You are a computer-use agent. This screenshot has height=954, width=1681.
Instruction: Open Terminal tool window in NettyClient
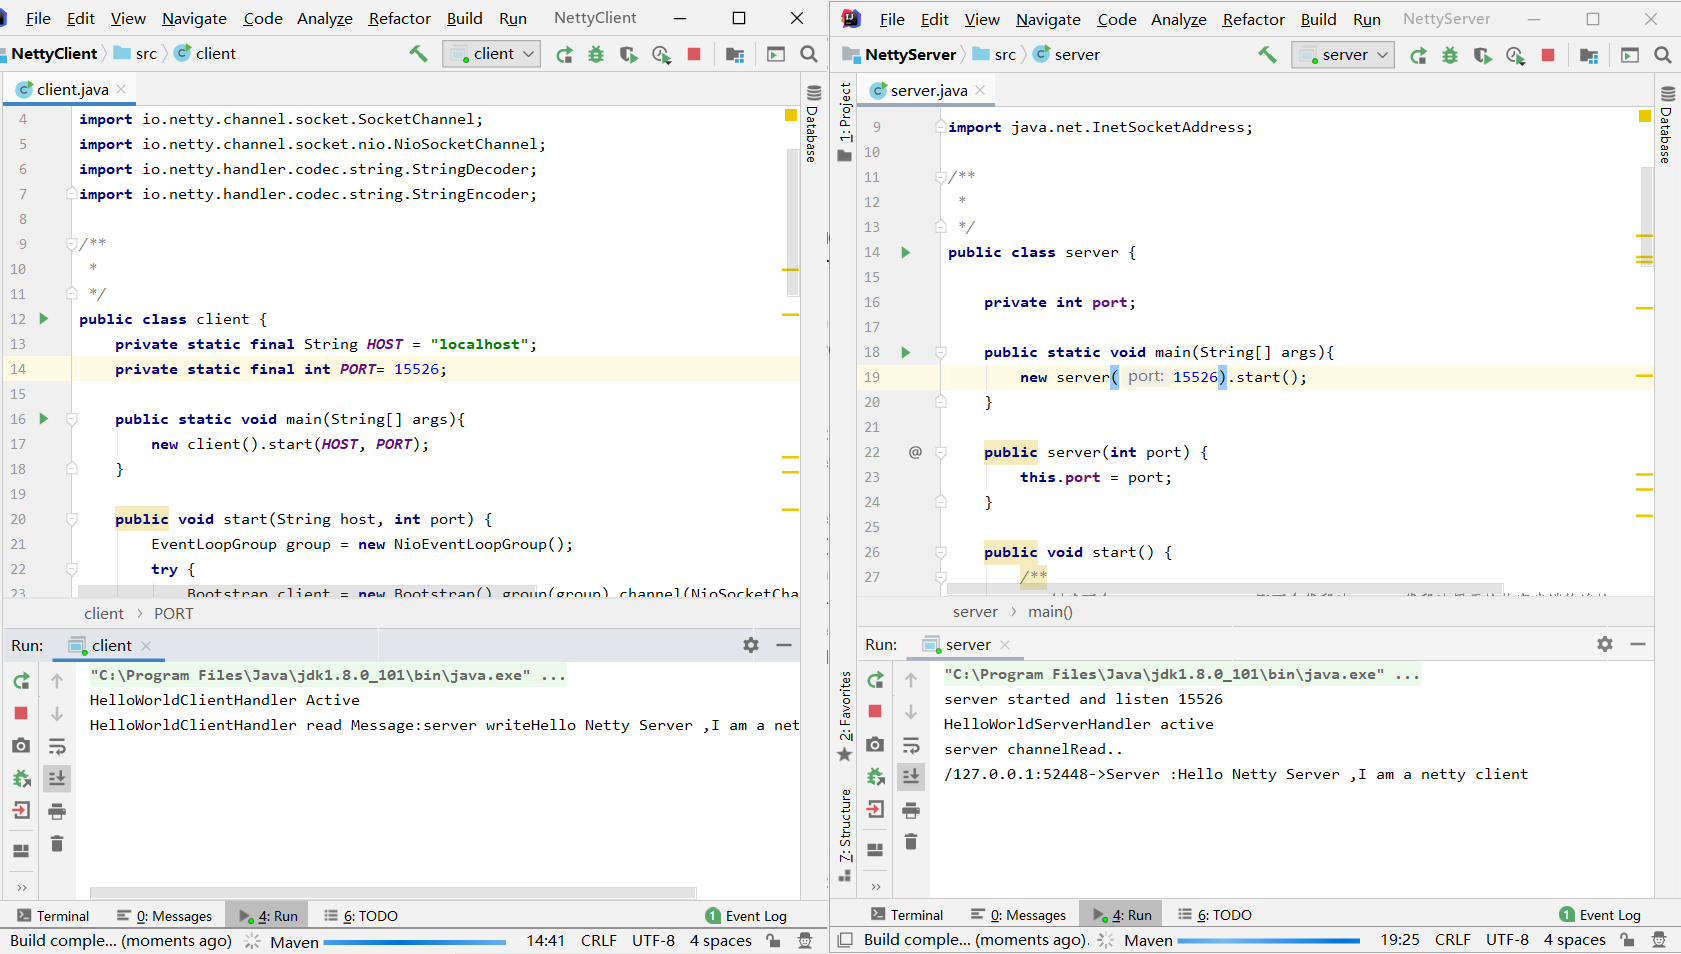click(x=53, y=916)
